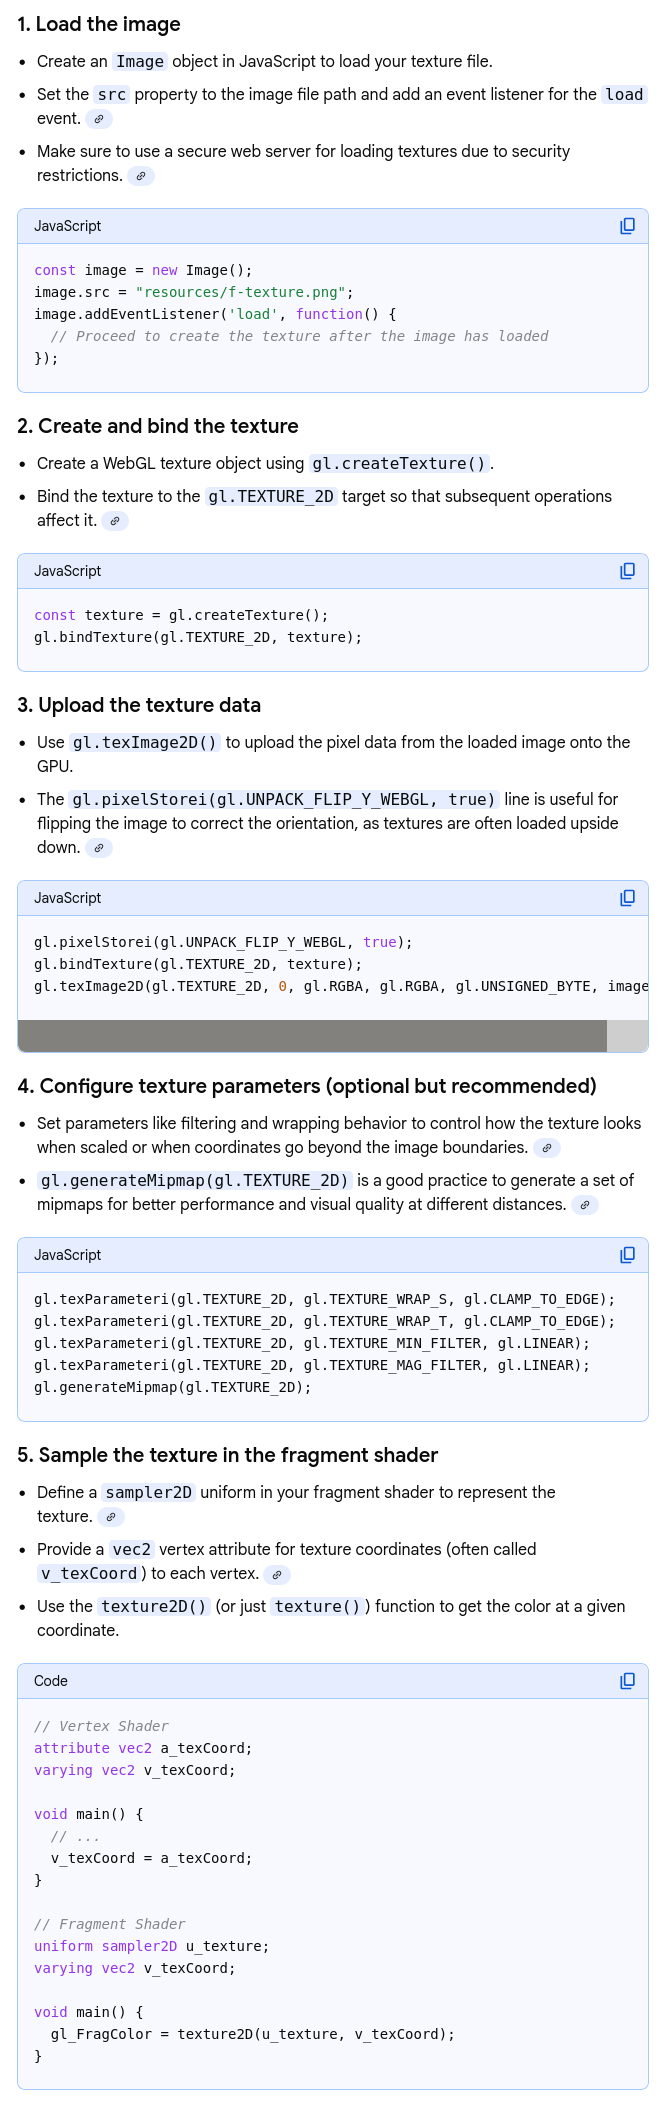670x2103 pixels.
Task: Click the inline gl.createTexture() code text
Action: tap(399, 464)
